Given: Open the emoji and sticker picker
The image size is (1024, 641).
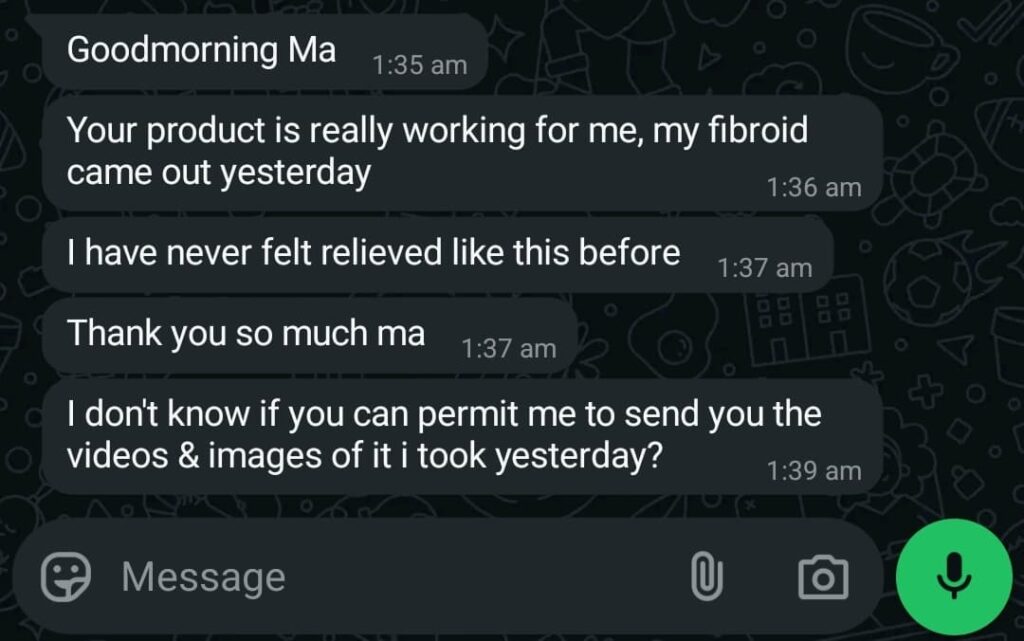Looking at the screenshot, I should point(67,577).
